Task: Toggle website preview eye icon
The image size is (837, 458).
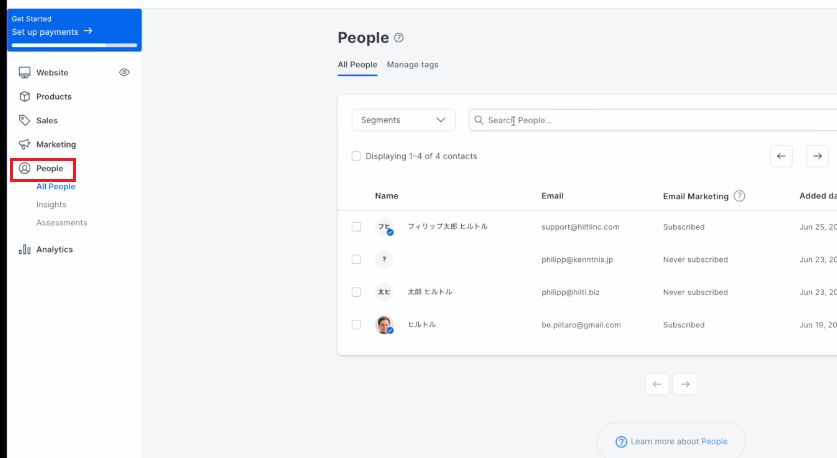Action: click(x=124, y=72)
